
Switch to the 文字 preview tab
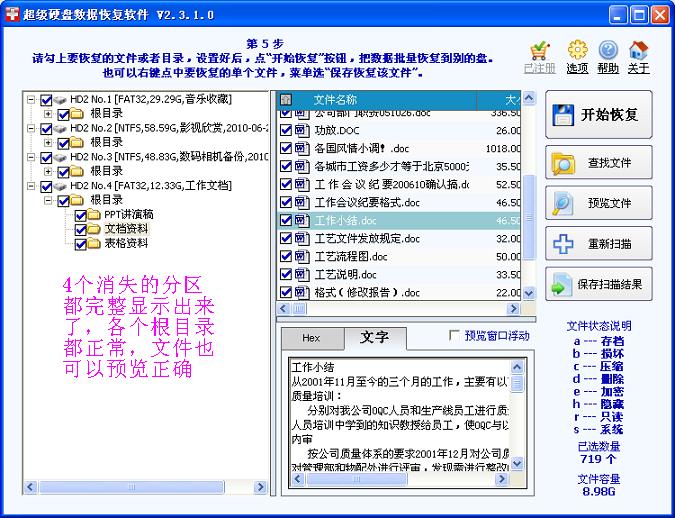point(375,338)
